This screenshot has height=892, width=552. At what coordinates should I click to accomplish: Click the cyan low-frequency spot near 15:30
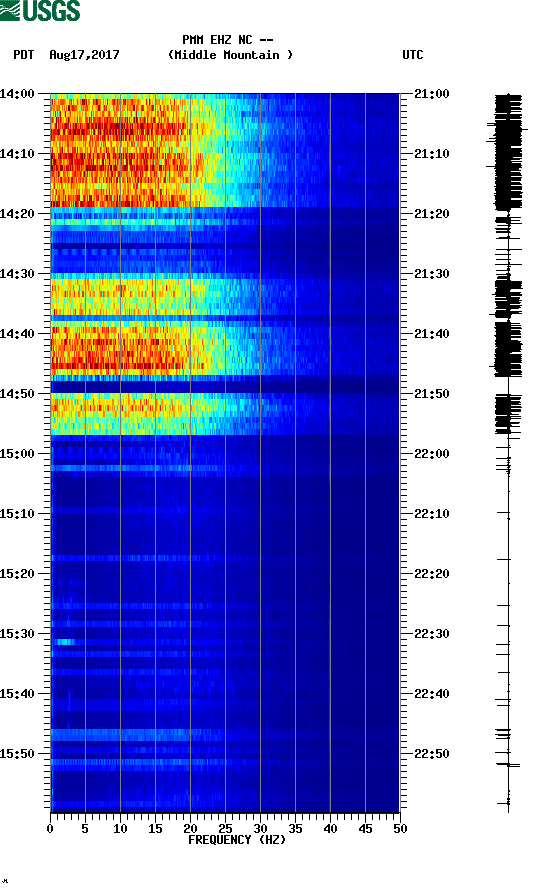pos(65,642)
